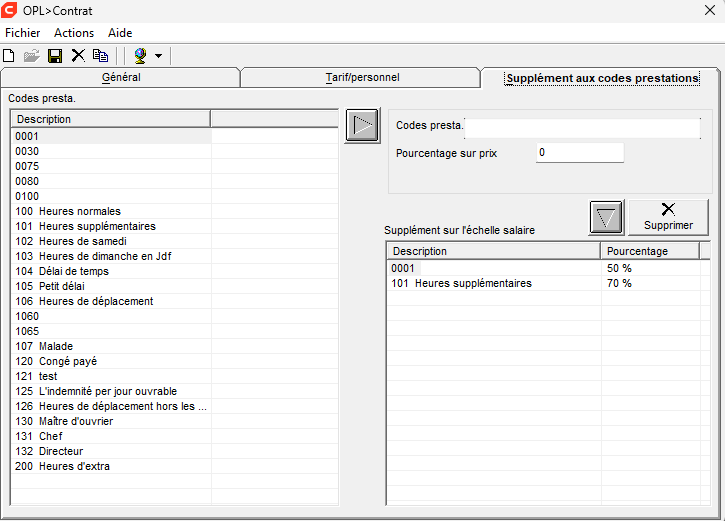Open the dropdown arrow beside the globe icon
This screenshot has height=521, width=725.
159,56
